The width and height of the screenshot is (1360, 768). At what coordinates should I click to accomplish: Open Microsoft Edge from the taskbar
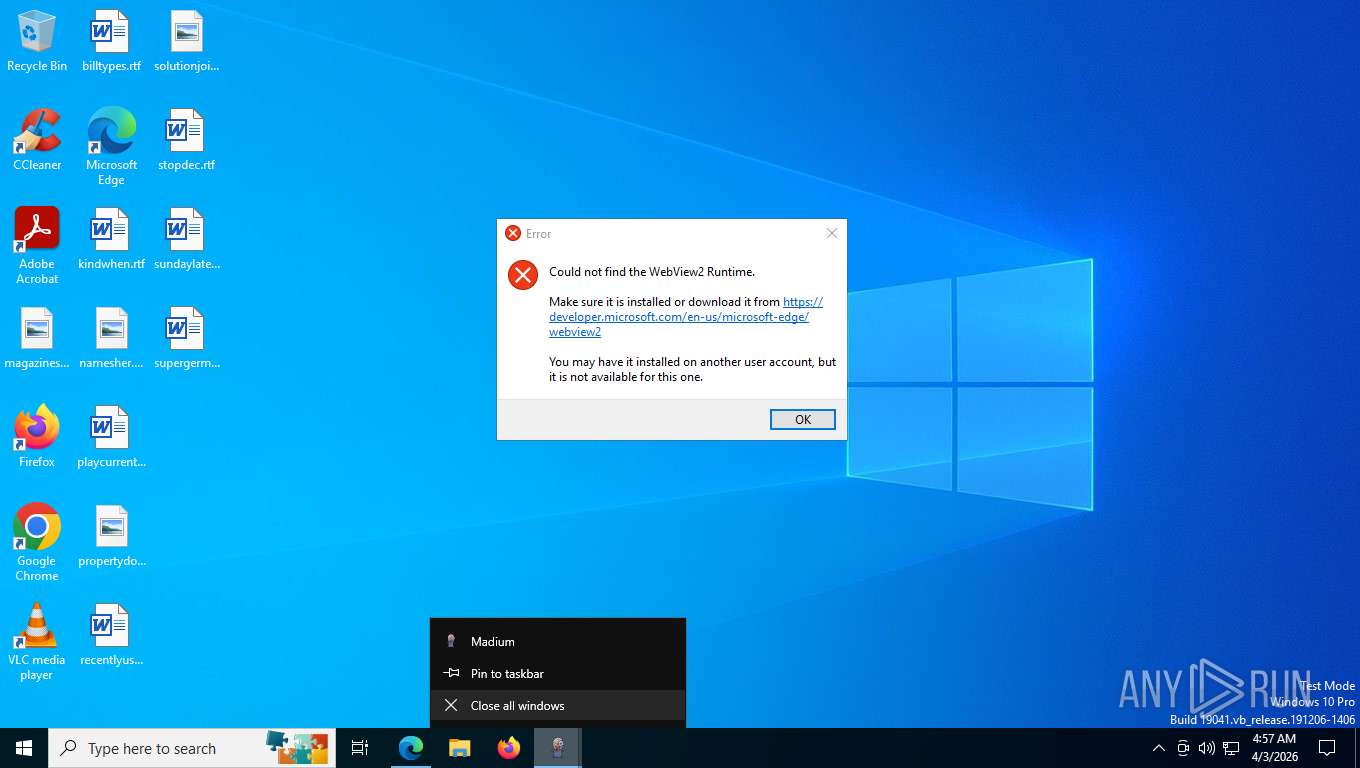tap(411, 748)
